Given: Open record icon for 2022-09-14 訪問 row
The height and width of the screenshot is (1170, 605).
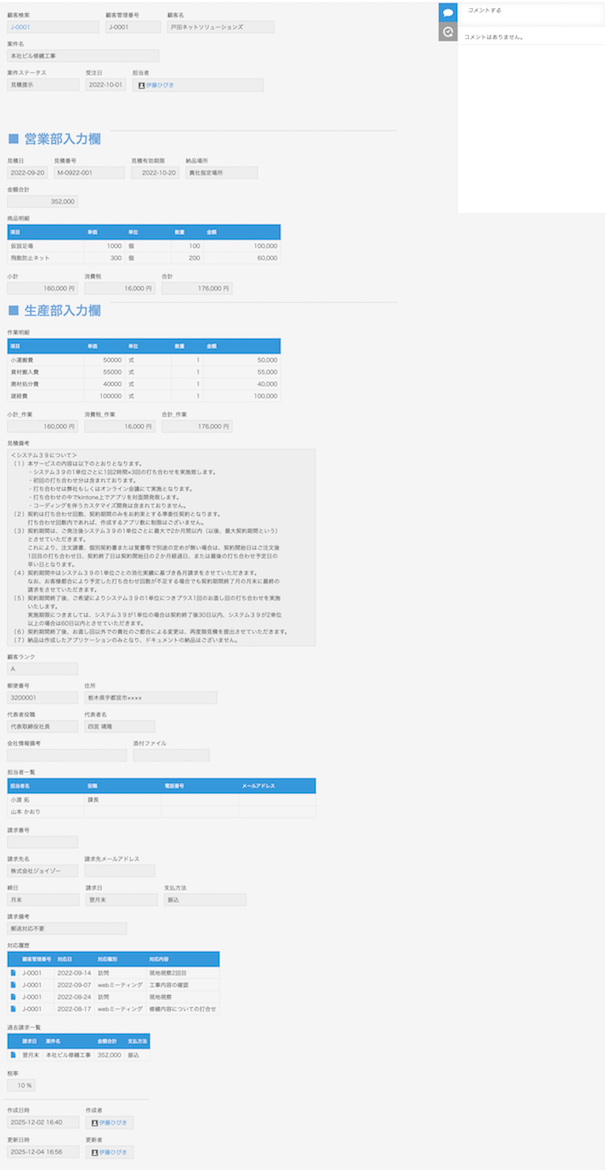Looking at the screenshot, I should point(14,972).
